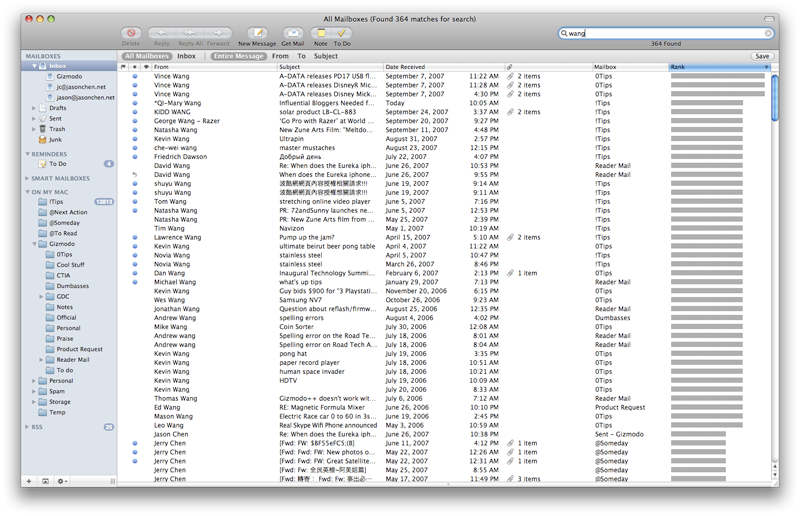Viewport: 800px width, 516px height.
Task: Select the Junk mailbox icon
Action: [43, 139]
